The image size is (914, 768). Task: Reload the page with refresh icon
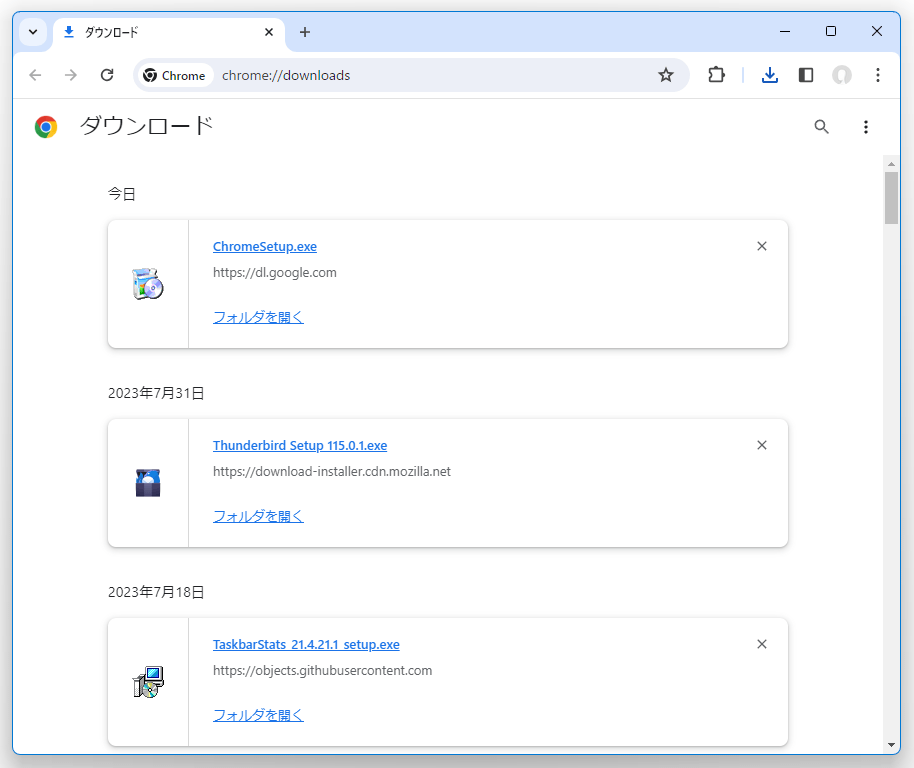(x=107, y=75)
